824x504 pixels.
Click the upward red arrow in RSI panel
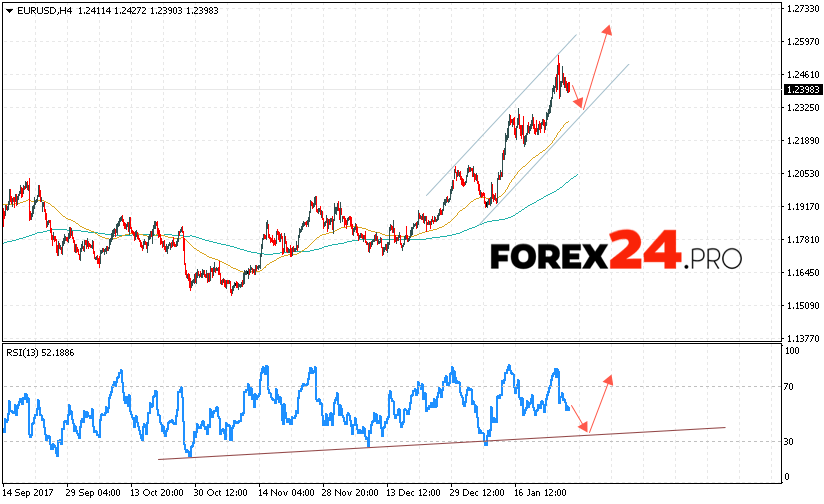(x=599, y=402)
